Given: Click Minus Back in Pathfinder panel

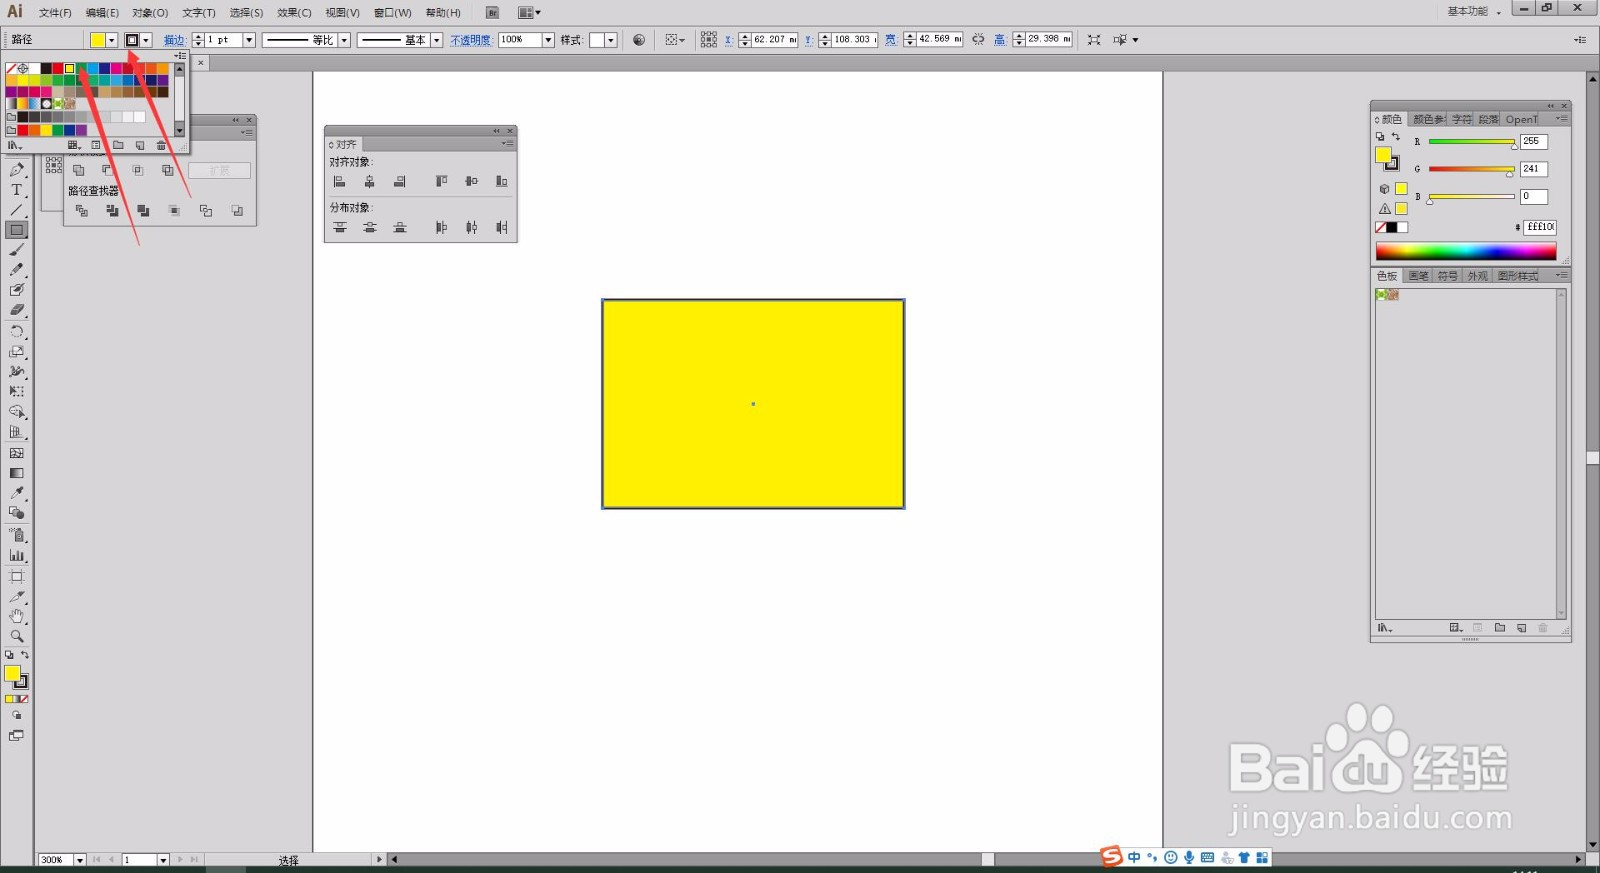Looking at the screenshot, I should 237,210.
